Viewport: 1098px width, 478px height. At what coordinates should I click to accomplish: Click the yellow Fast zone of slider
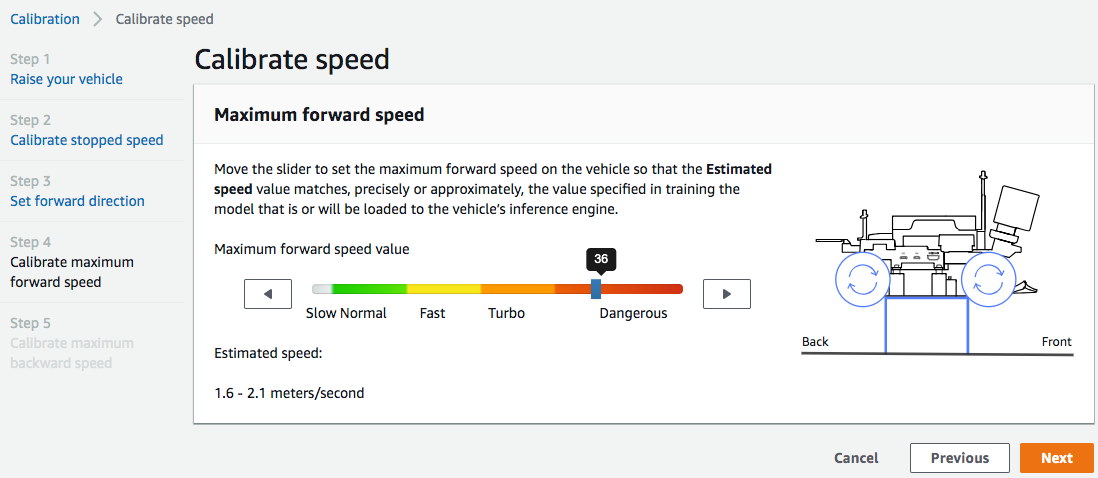(x=443, y=289)
